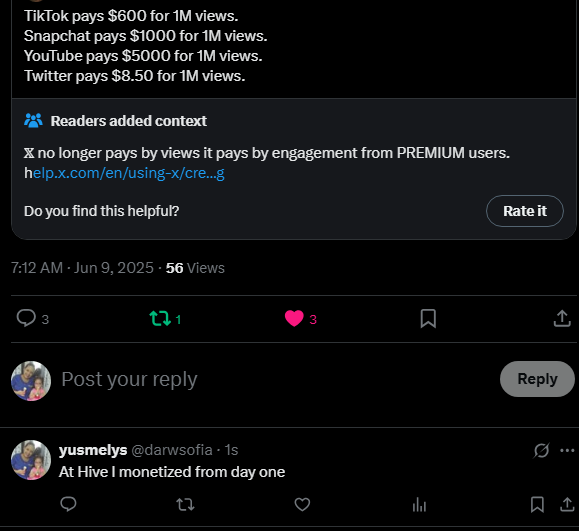The image size is (579, 531).
Task: Open the help.x.com community note link
Action: click(124, 173)
